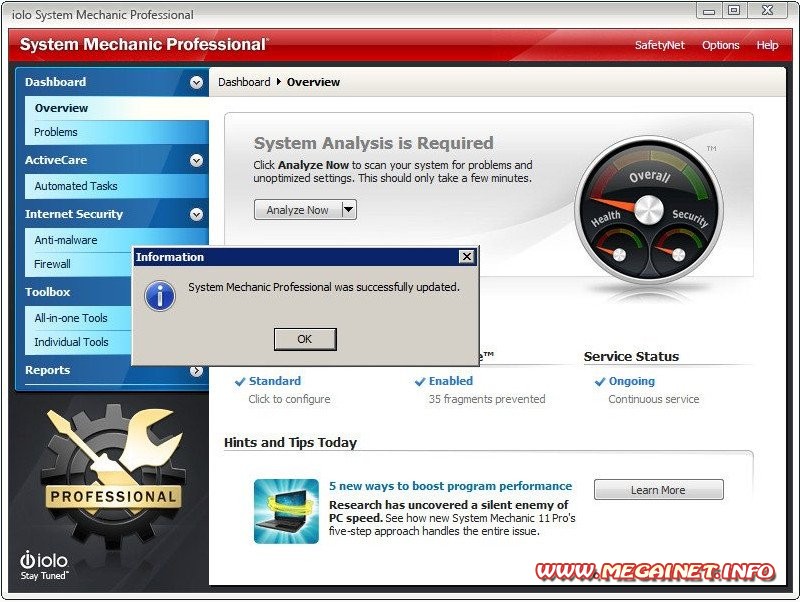Viewport: 800px width, 602px height.
Task: Click the Overall gauge dial
Action: [648, 209]
